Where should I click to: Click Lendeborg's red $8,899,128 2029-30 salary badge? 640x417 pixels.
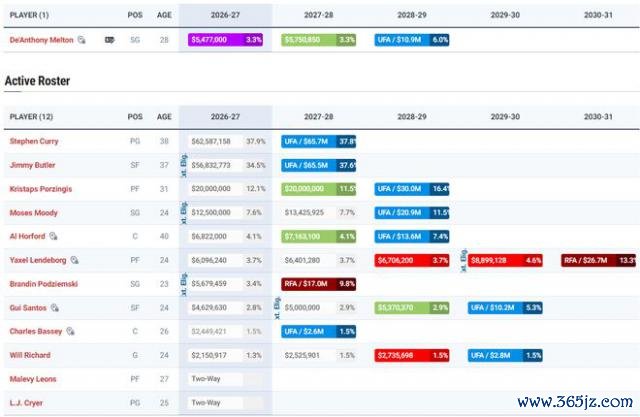pos(505,260)
